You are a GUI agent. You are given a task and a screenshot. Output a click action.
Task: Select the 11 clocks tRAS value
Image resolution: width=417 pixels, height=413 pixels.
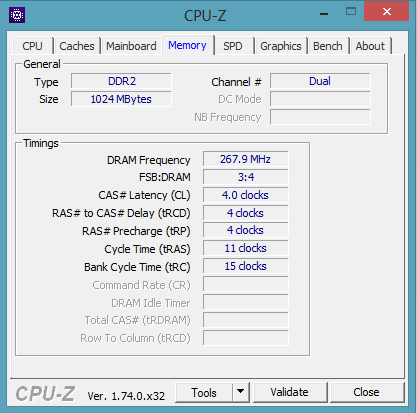click(246, 248)
